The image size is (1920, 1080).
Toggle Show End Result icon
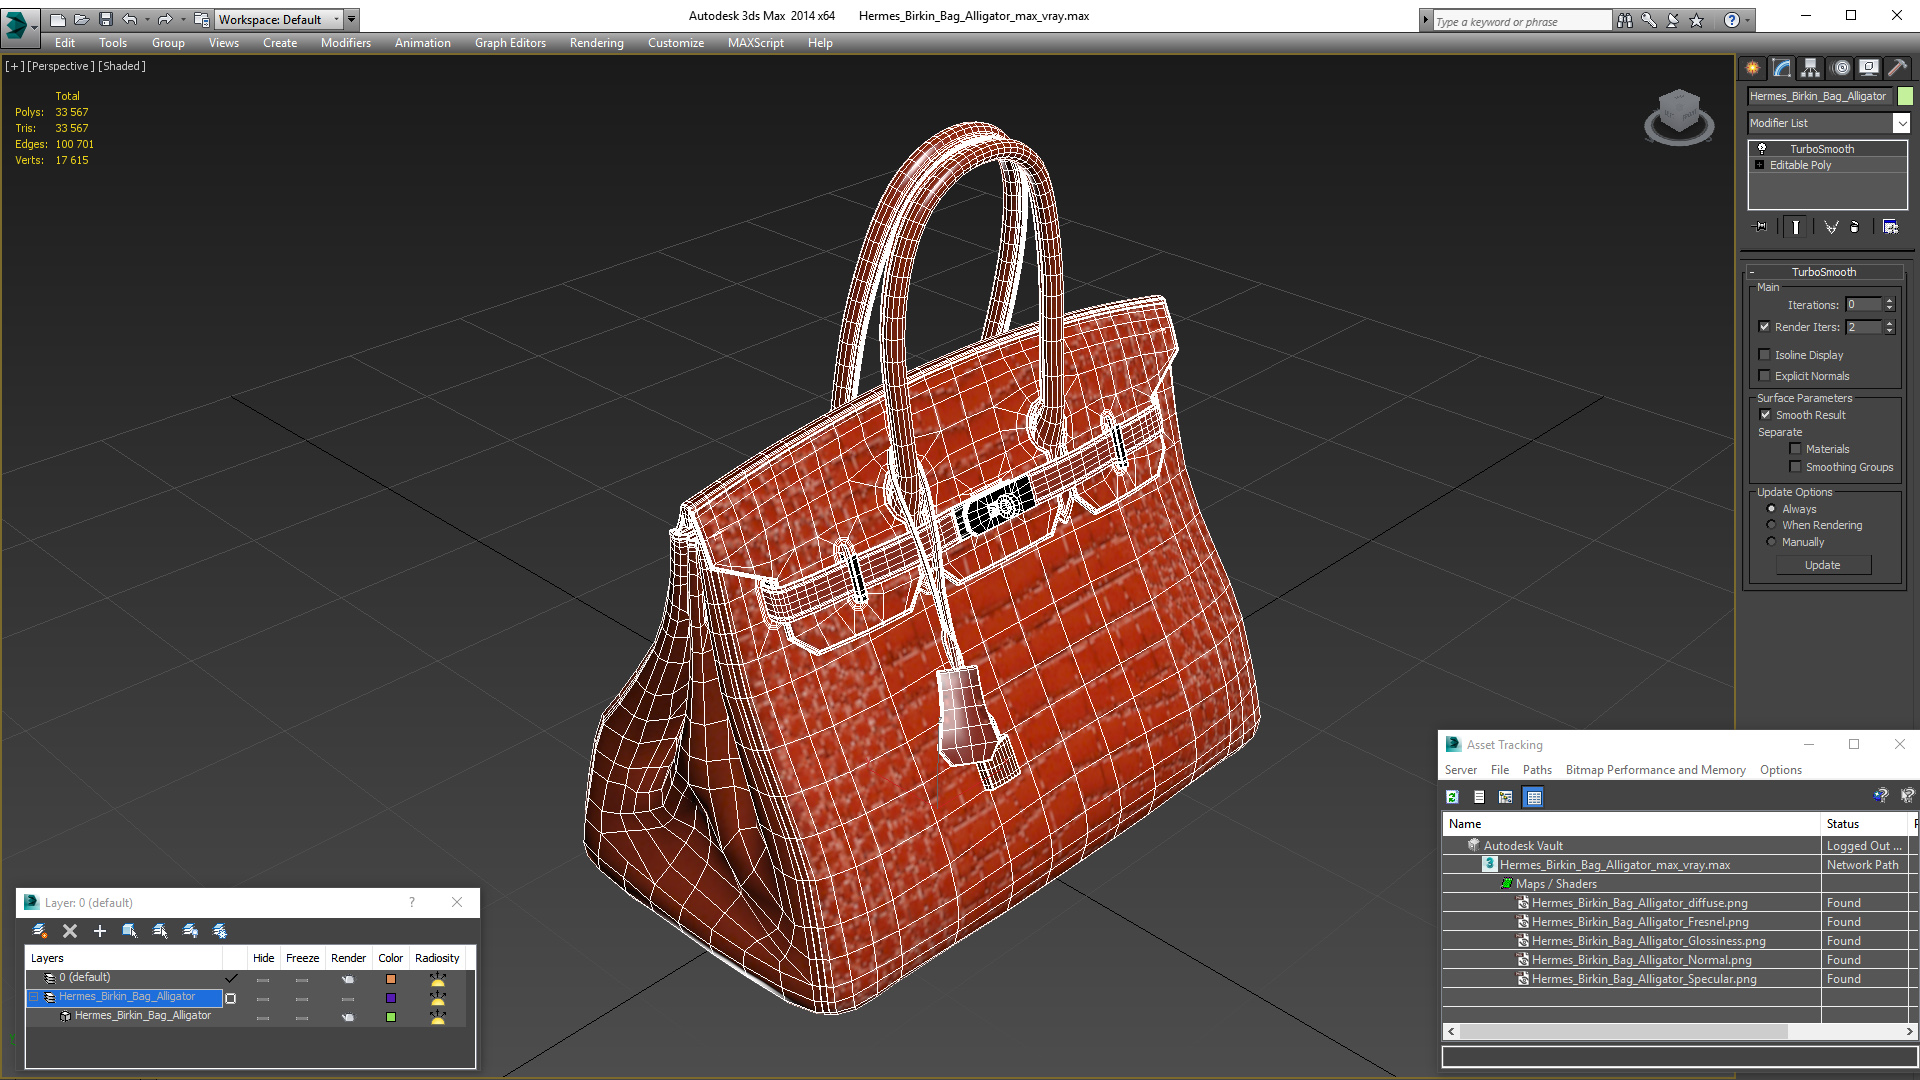click(x=1796, y=227)
